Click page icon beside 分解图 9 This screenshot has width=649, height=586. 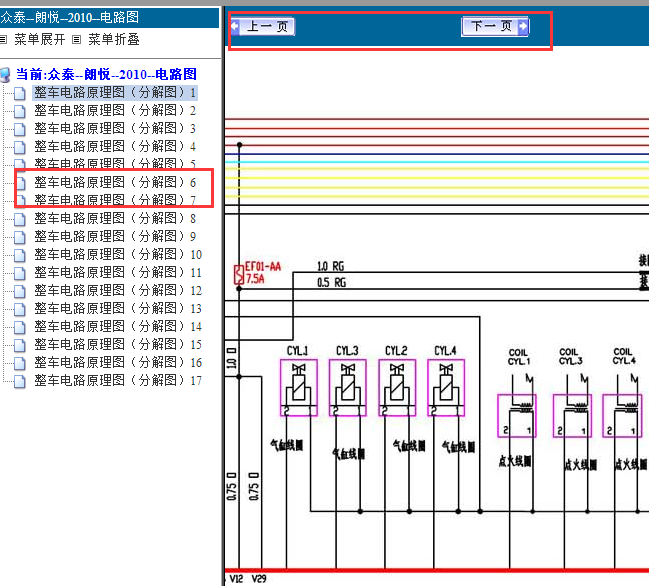pos(19,238)
